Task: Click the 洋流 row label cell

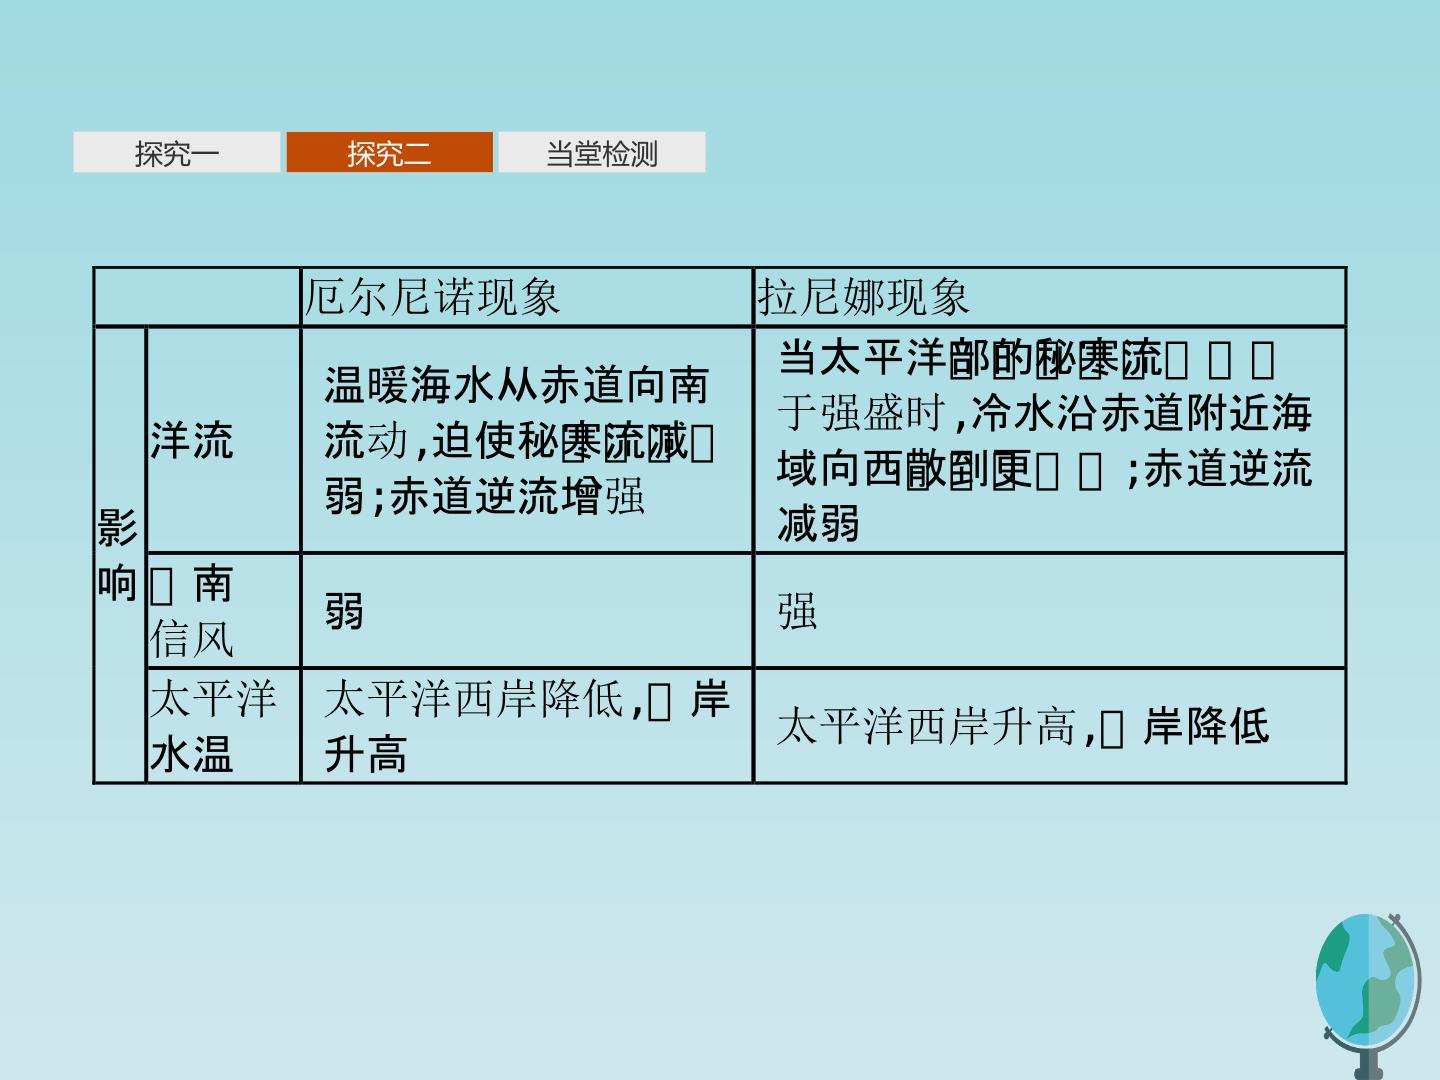Action: 224,440
